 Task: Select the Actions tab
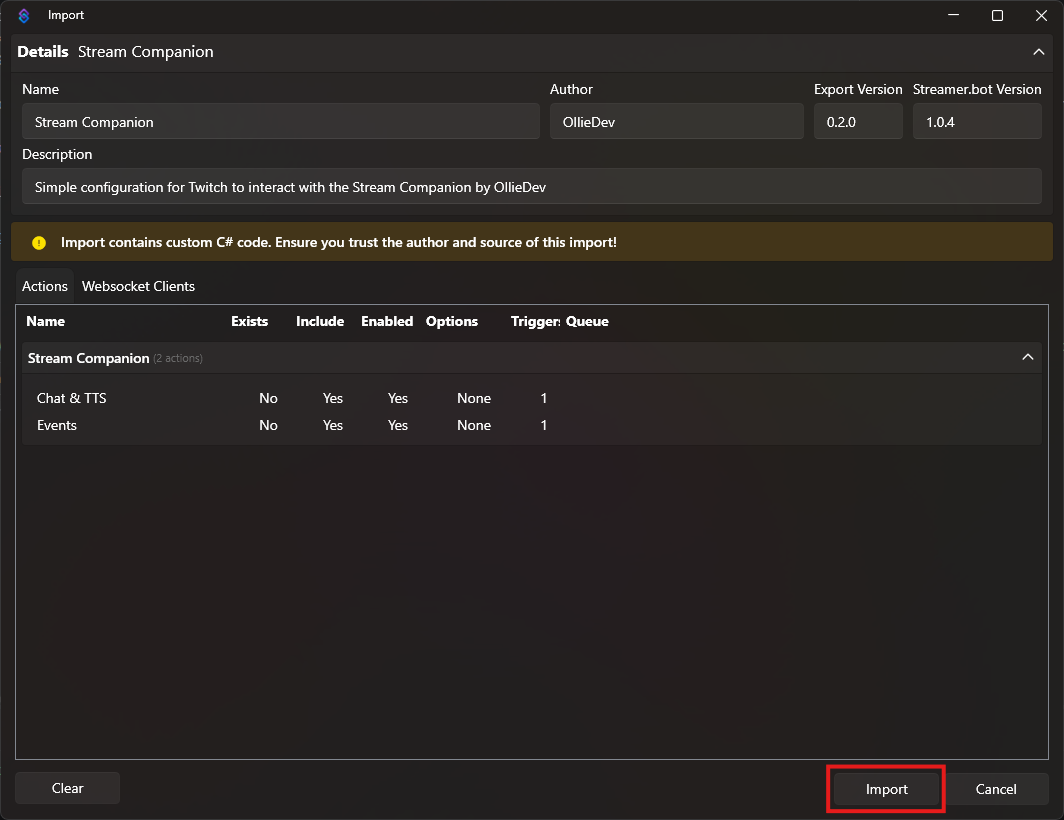[x=44, y=286]
